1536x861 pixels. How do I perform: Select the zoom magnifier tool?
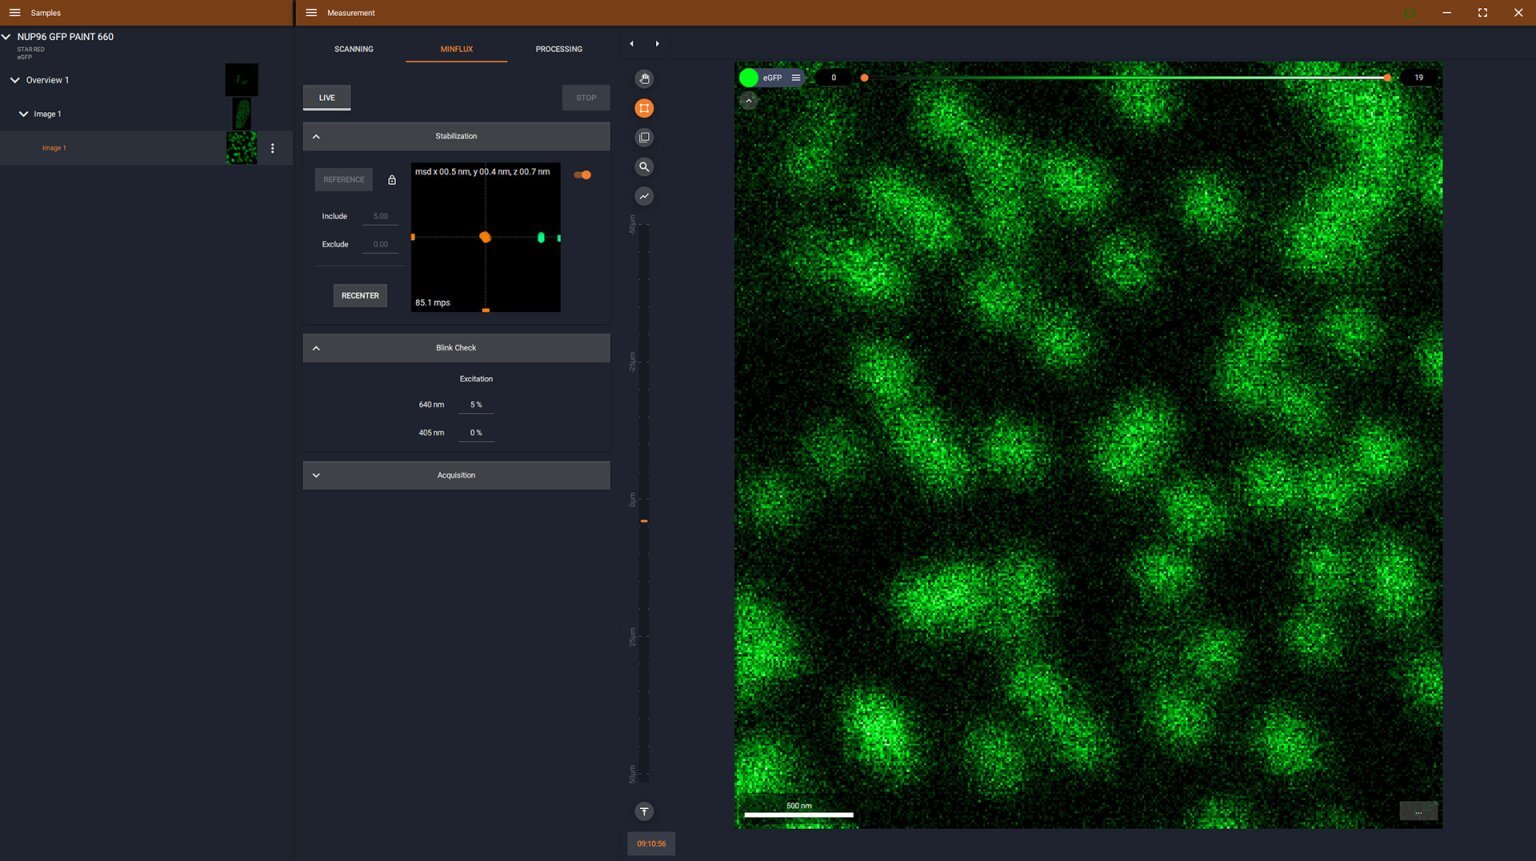click(644, 166)
